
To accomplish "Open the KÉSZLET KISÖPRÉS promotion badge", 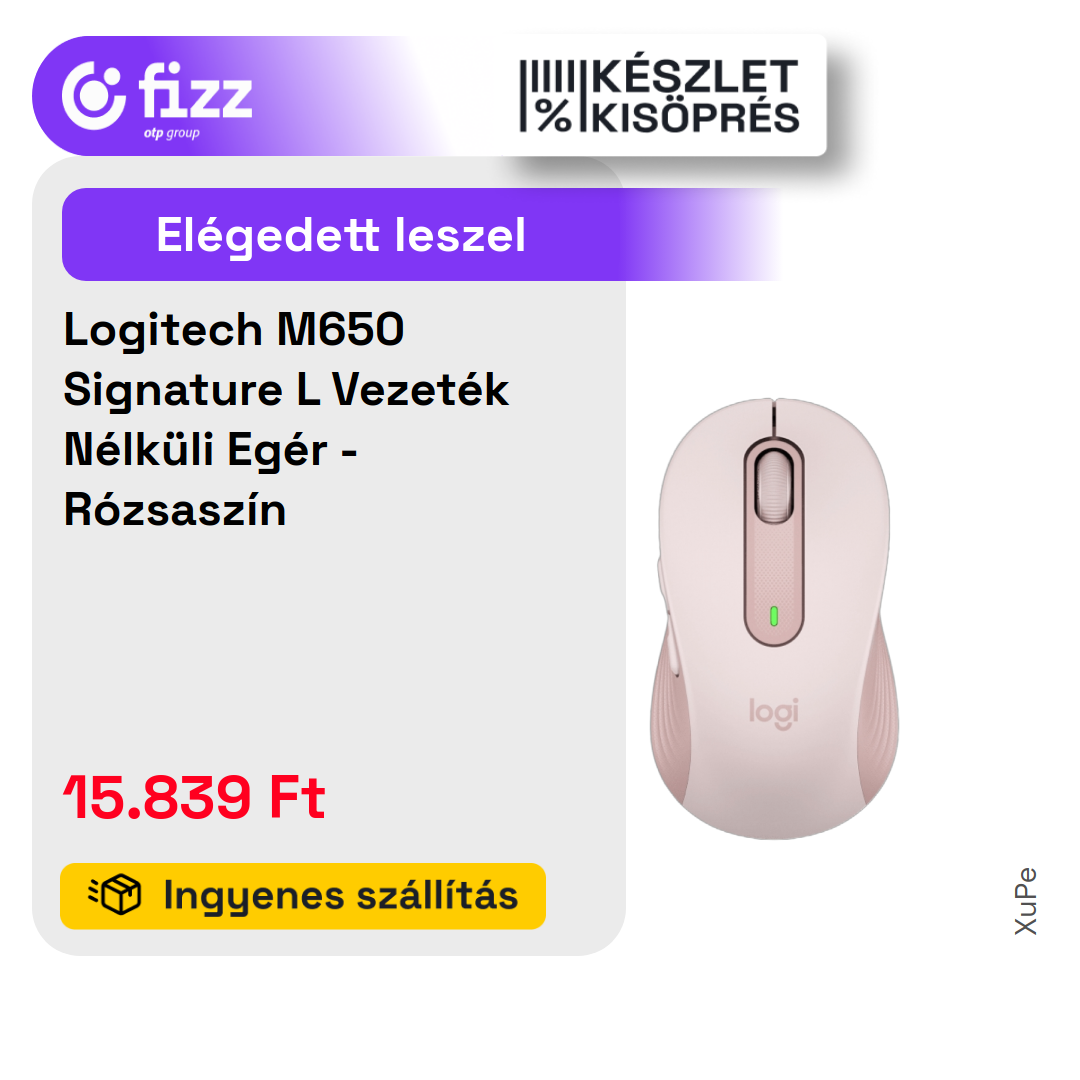I will pos(660,96).
